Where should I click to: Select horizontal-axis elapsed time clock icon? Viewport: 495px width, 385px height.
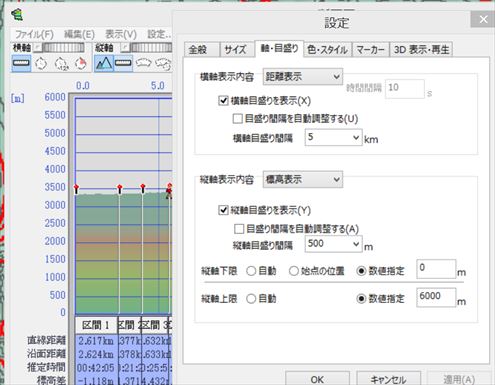click(41, 63)
